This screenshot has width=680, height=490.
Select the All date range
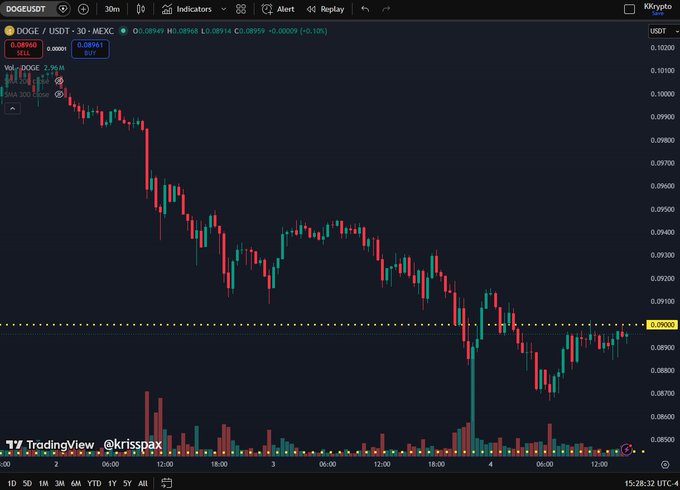[143, 483]
